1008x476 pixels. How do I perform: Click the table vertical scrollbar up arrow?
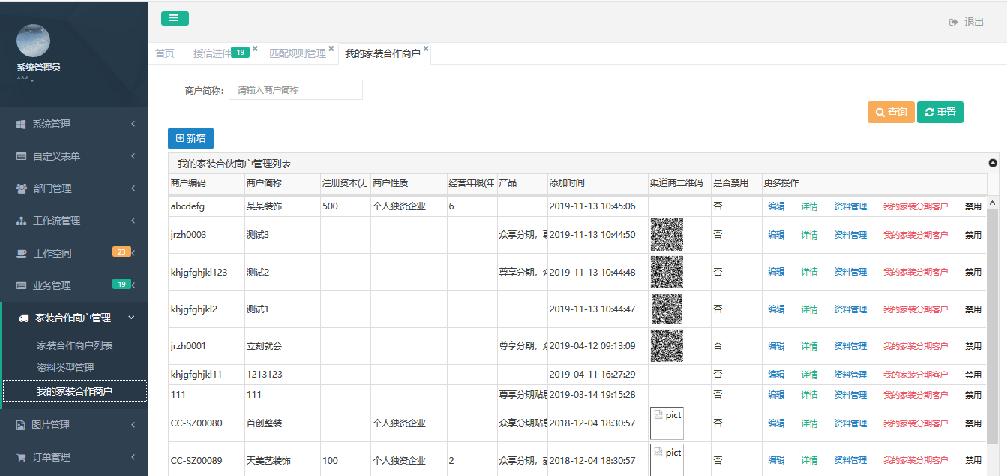993,203
